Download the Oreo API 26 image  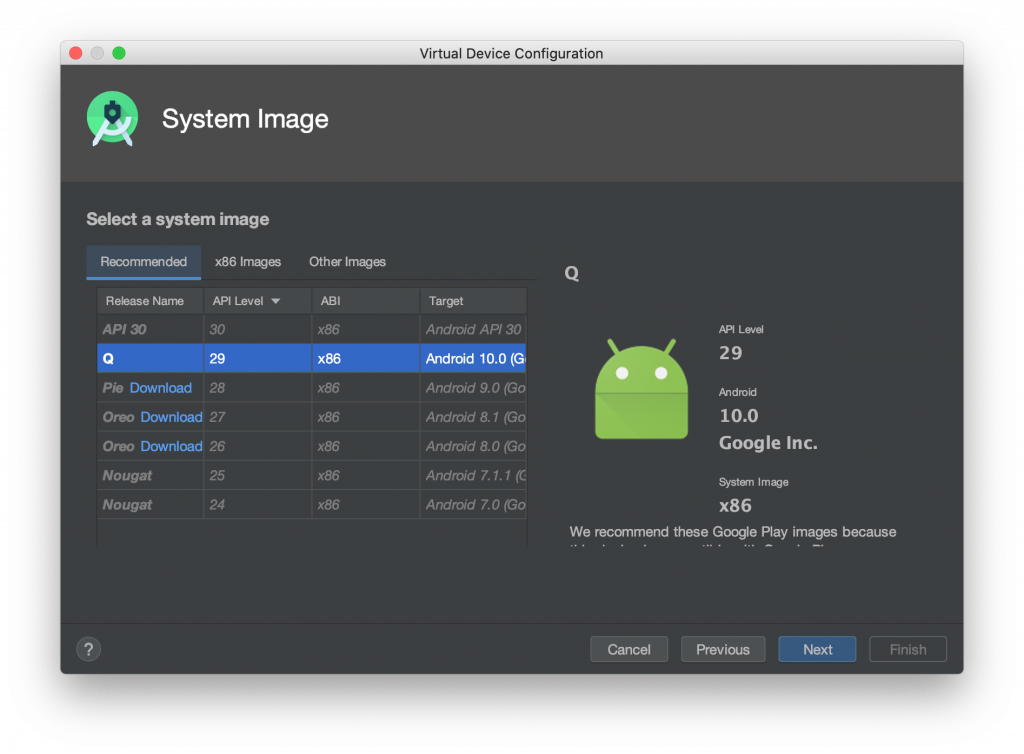[x=171, y=447]
